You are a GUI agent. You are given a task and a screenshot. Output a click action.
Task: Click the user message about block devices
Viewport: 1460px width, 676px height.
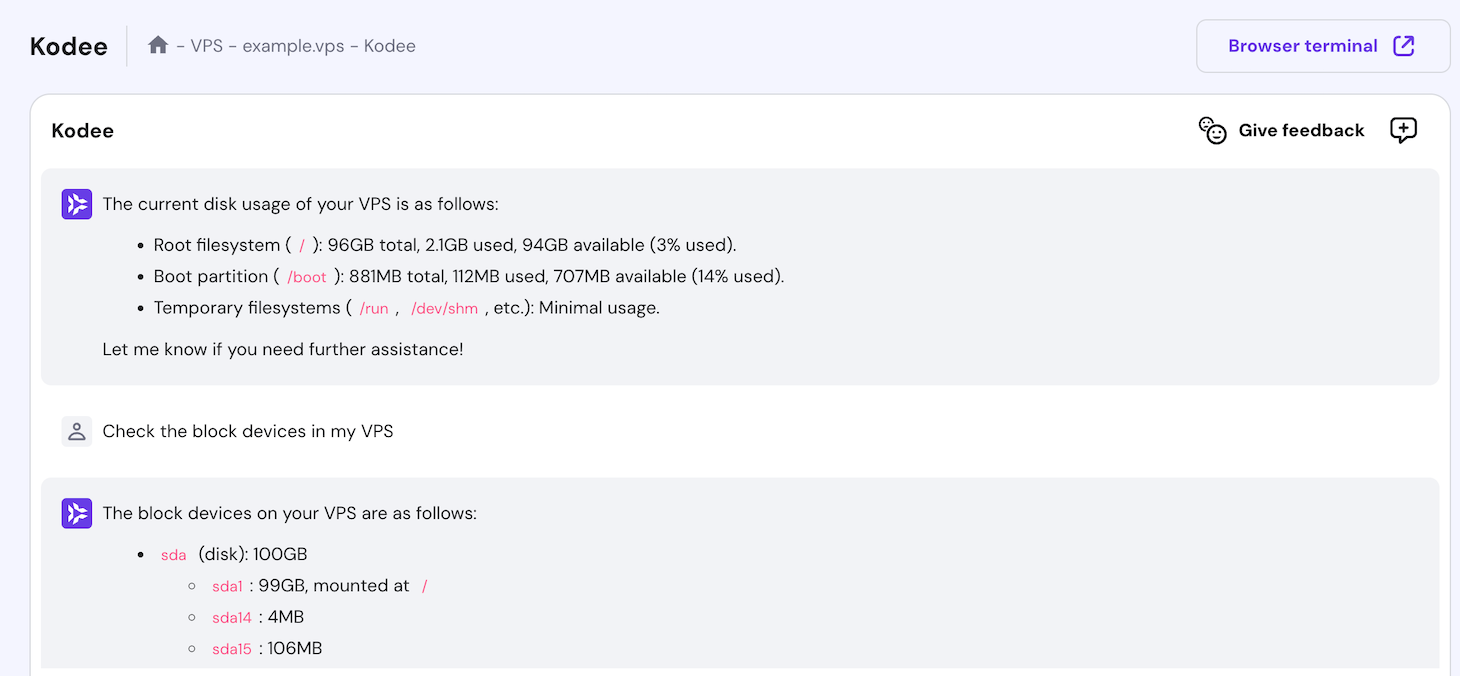pos(249,431)
